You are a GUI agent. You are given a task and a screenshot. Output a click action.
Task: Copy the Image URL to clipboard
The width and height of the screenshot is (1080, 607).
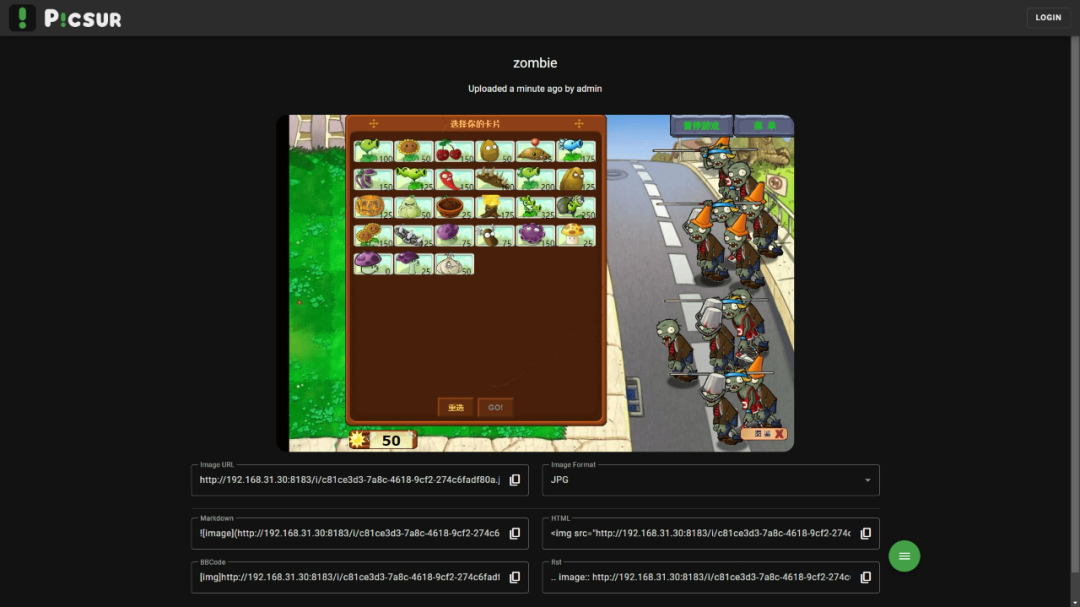click(x=515, y=480)
